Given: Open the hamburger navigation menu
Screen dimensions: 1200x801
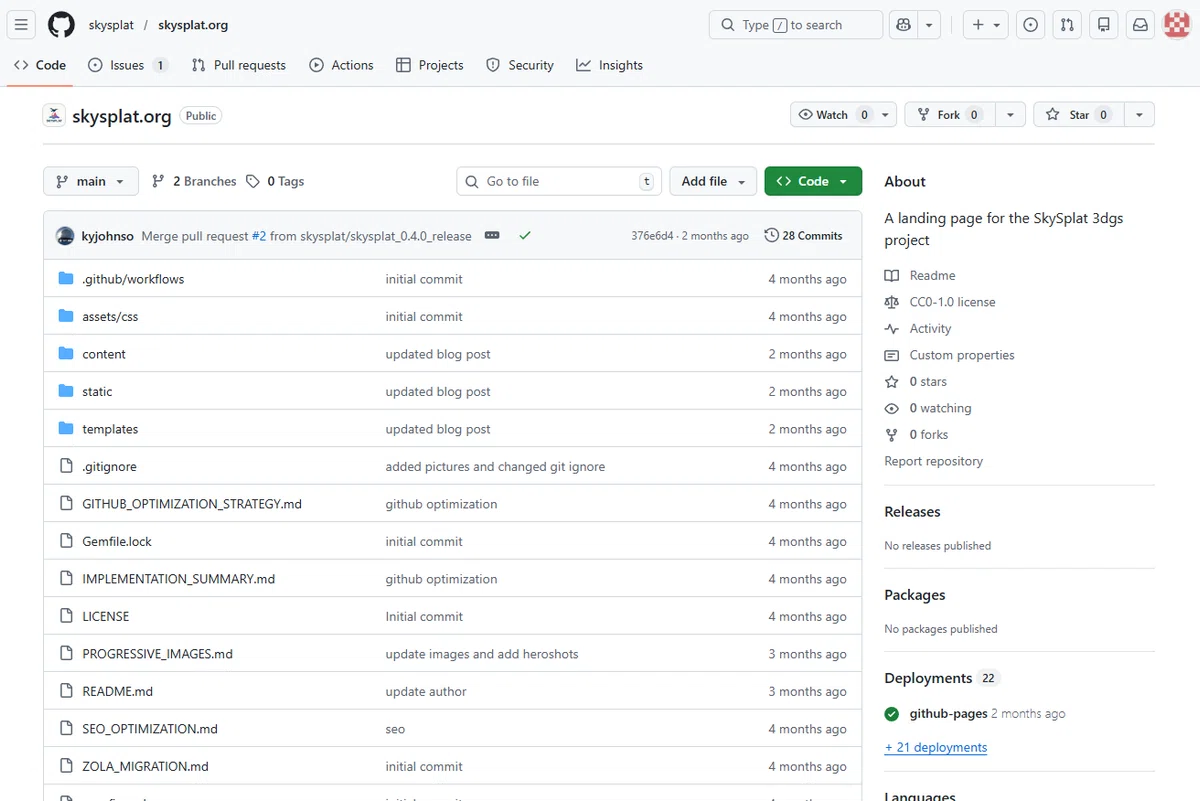Looking at the screenshot, I should 22,25.
